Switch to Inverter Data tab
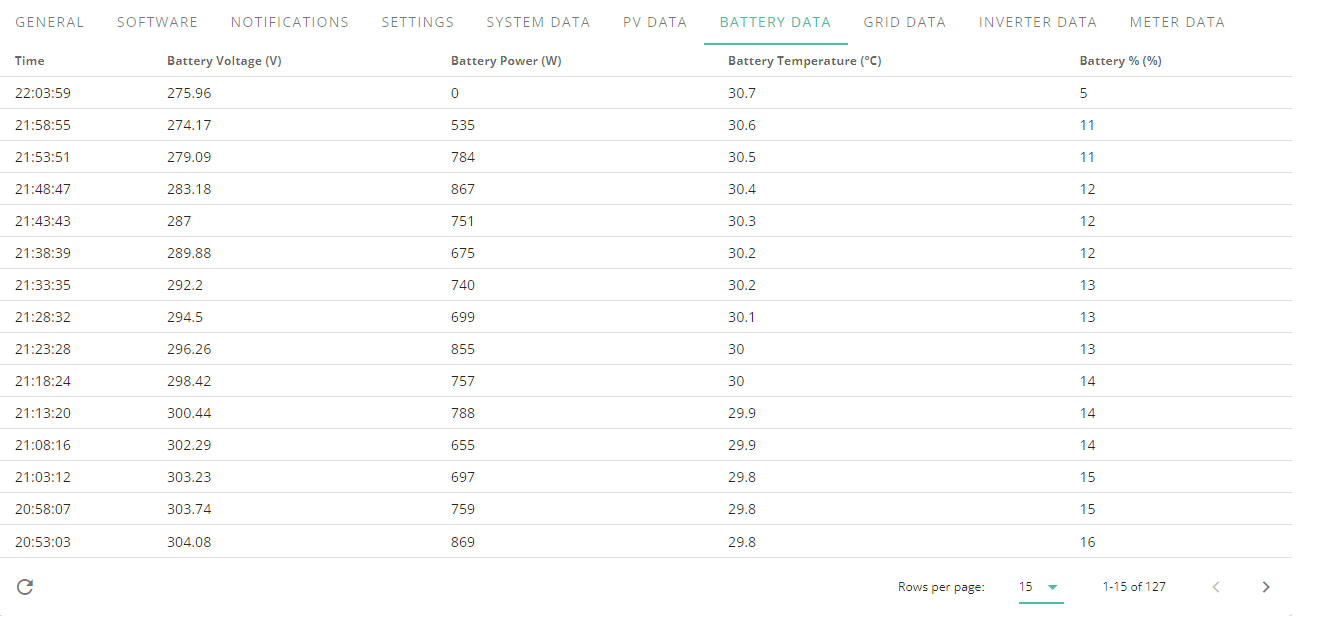Image resolution: width=1323 pixels, height=635 pixels. coord(1038,22)
